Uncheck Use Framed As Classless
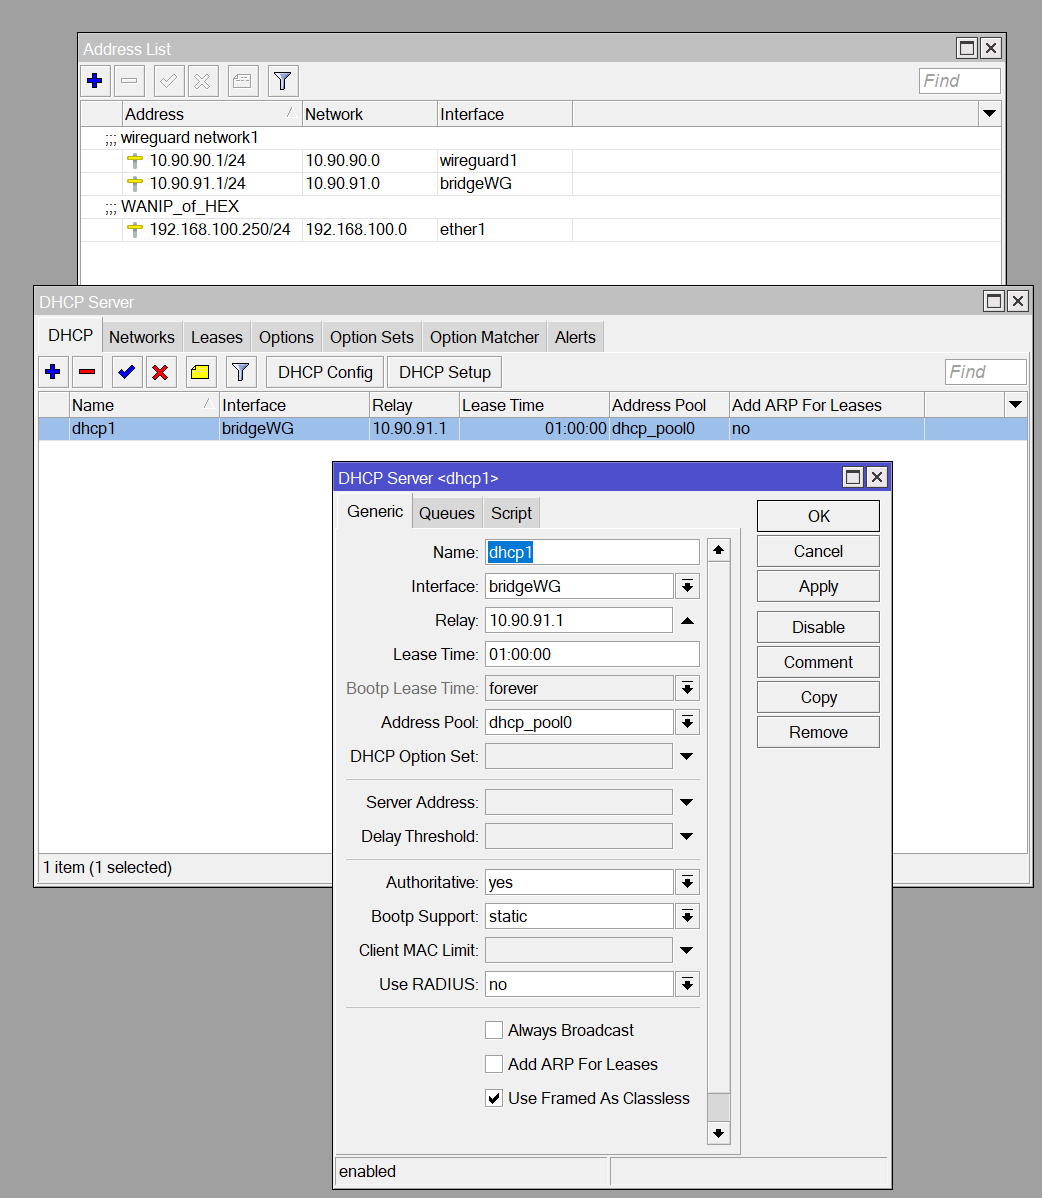The height and width of the screenshot is (1198, 1042). click(x=494, y=1098)
